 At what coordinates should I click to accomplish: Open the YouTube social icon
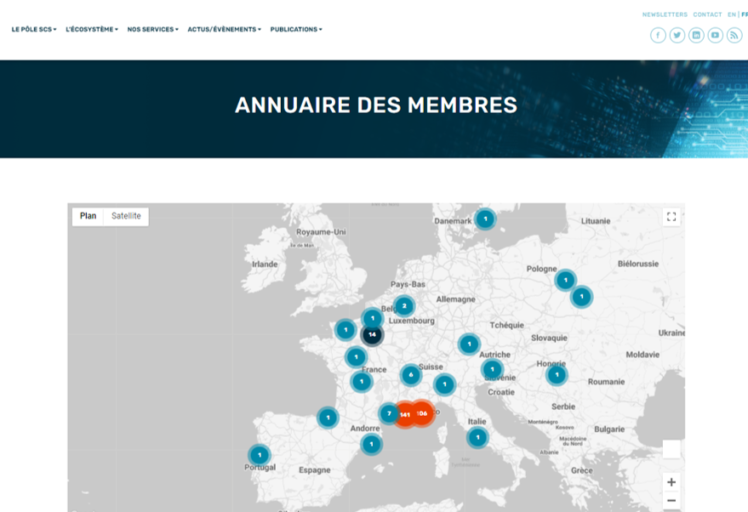[x=715, y=35]
